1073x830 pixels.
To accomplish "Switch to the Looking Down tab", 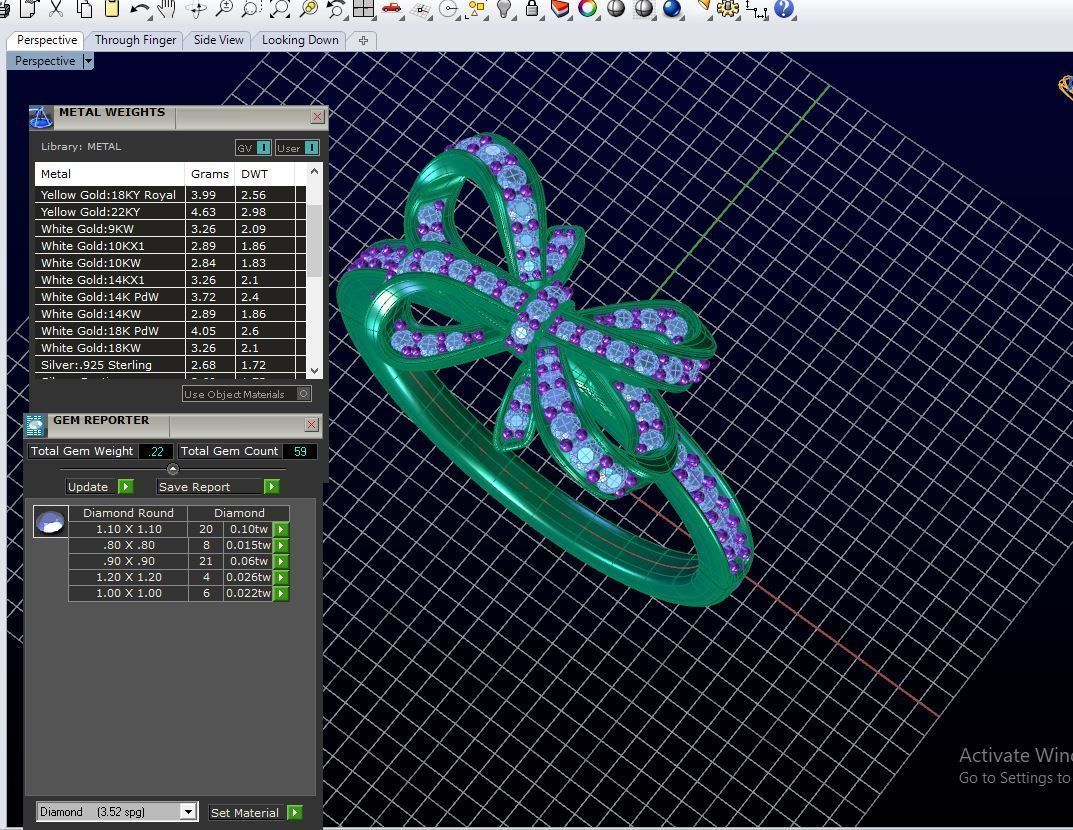I will tap(300, 40).
